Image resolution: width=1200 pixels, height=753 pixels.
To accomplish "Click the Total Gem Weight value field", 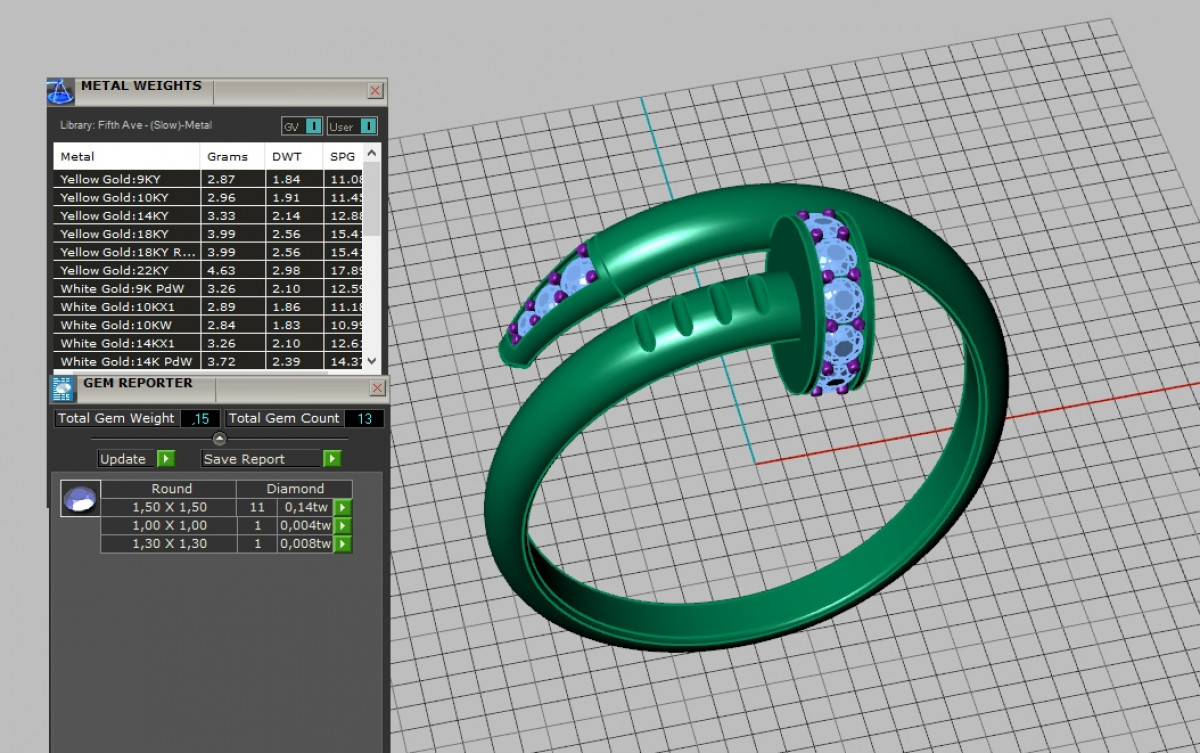I will coord(200,418).
